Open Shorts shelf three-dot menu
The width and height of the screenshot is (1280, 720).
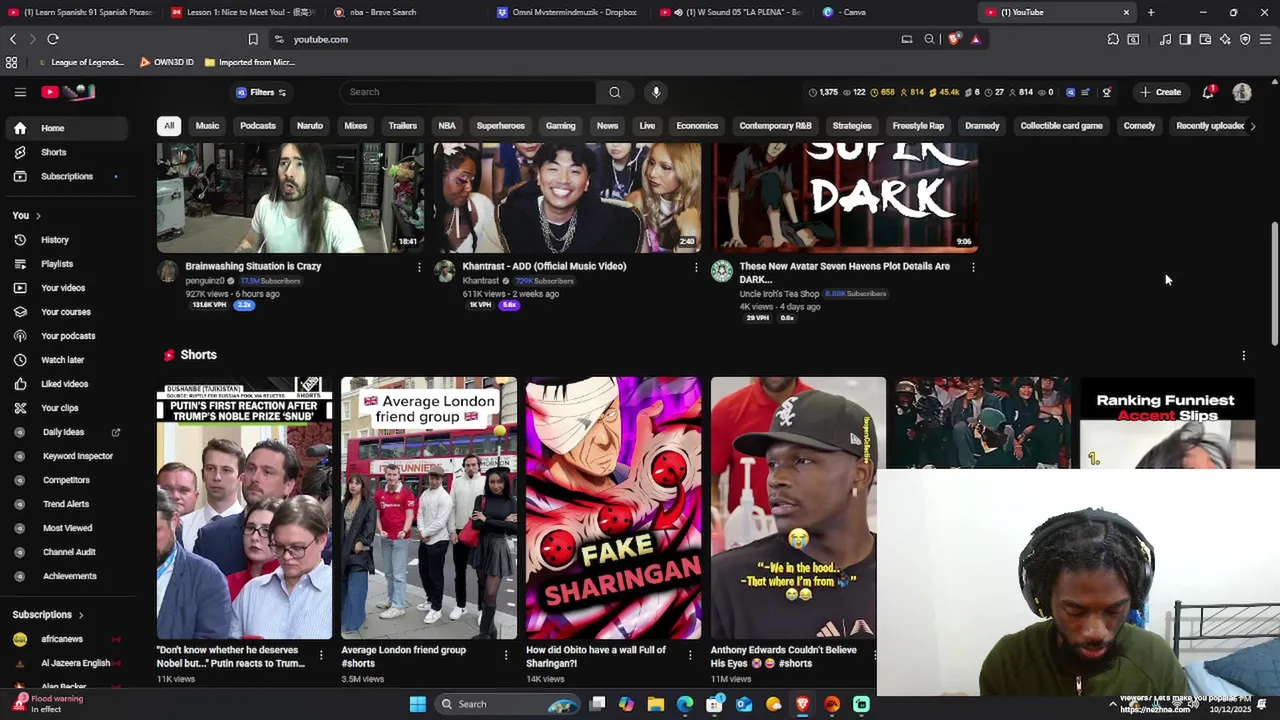[1243, 355]
